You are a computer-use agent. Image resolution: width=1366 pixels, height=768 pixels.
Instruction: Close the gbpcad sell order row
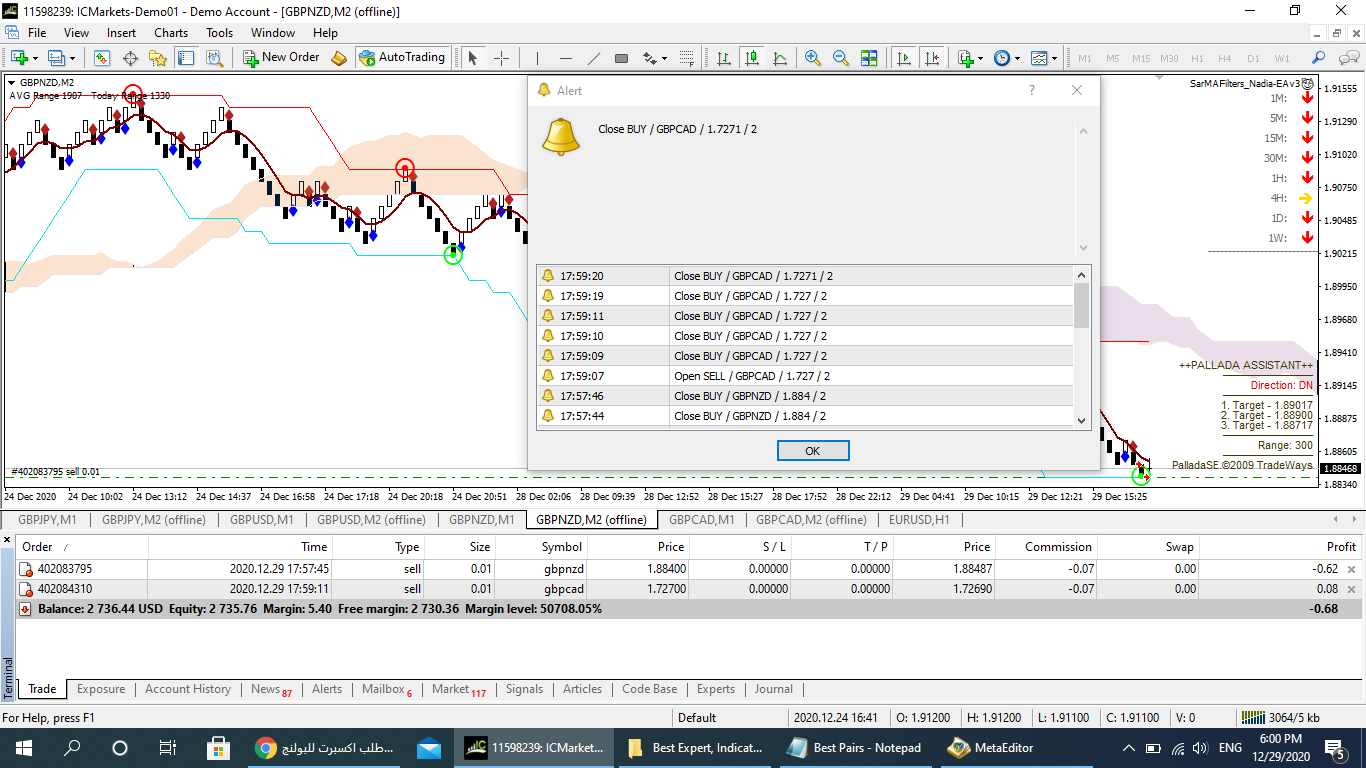(1351, 590)
